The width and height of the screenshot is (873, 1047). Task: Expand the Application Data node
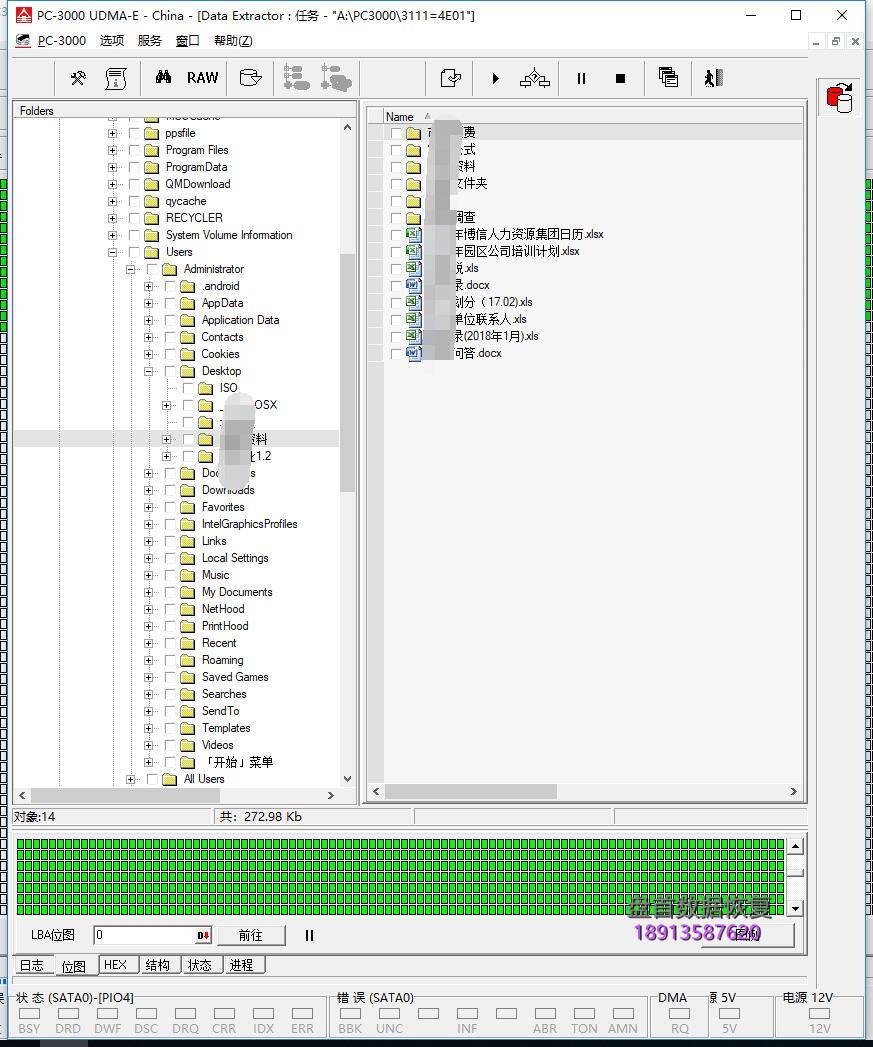tap(148, 321)
